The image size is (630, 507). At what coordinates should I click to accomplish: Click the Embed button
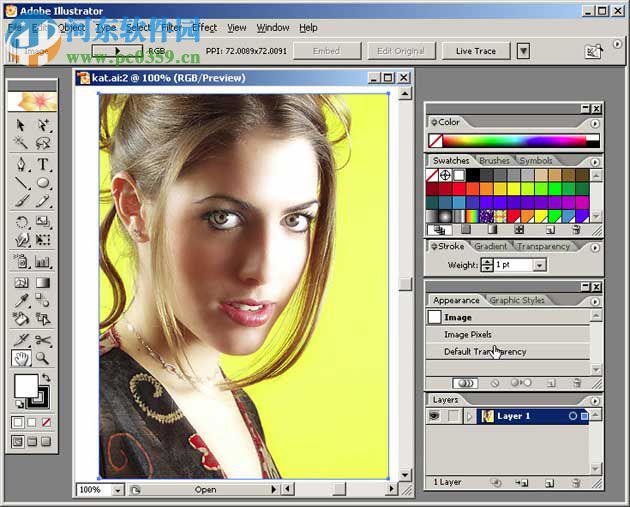pos(326,51)
